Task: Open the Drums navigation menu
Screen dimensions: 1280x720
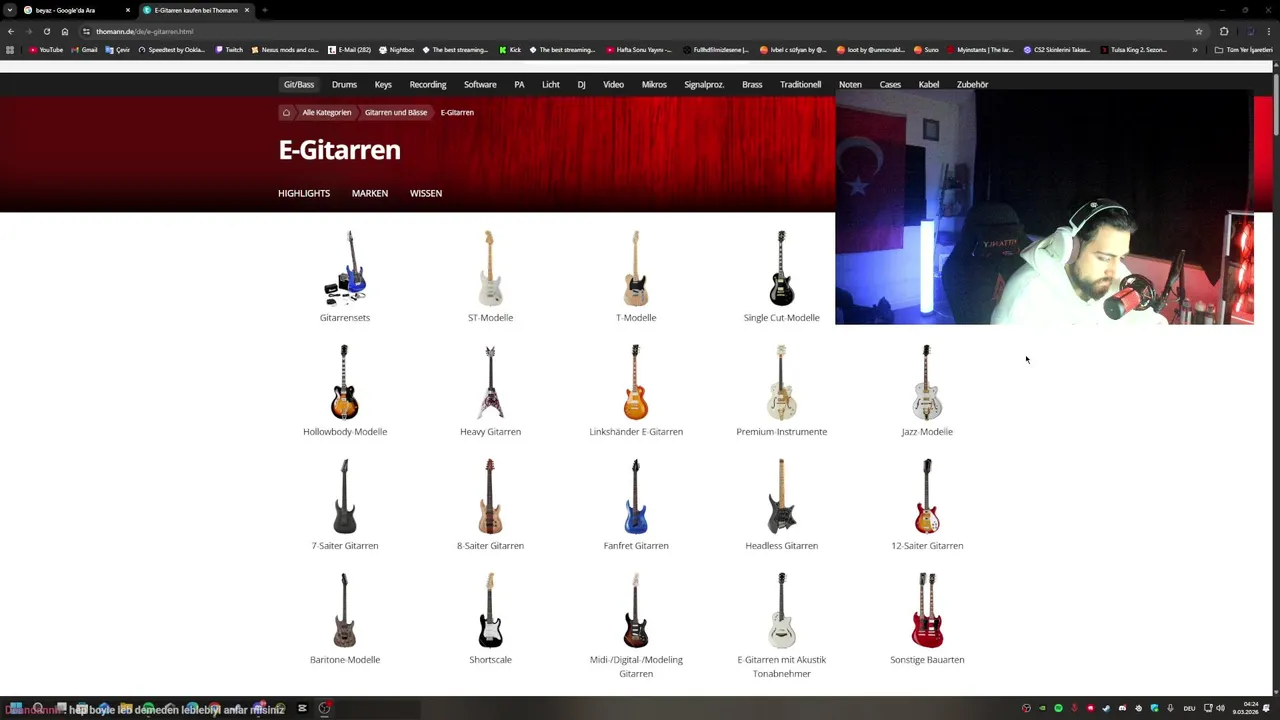Action: click(344, 84)
